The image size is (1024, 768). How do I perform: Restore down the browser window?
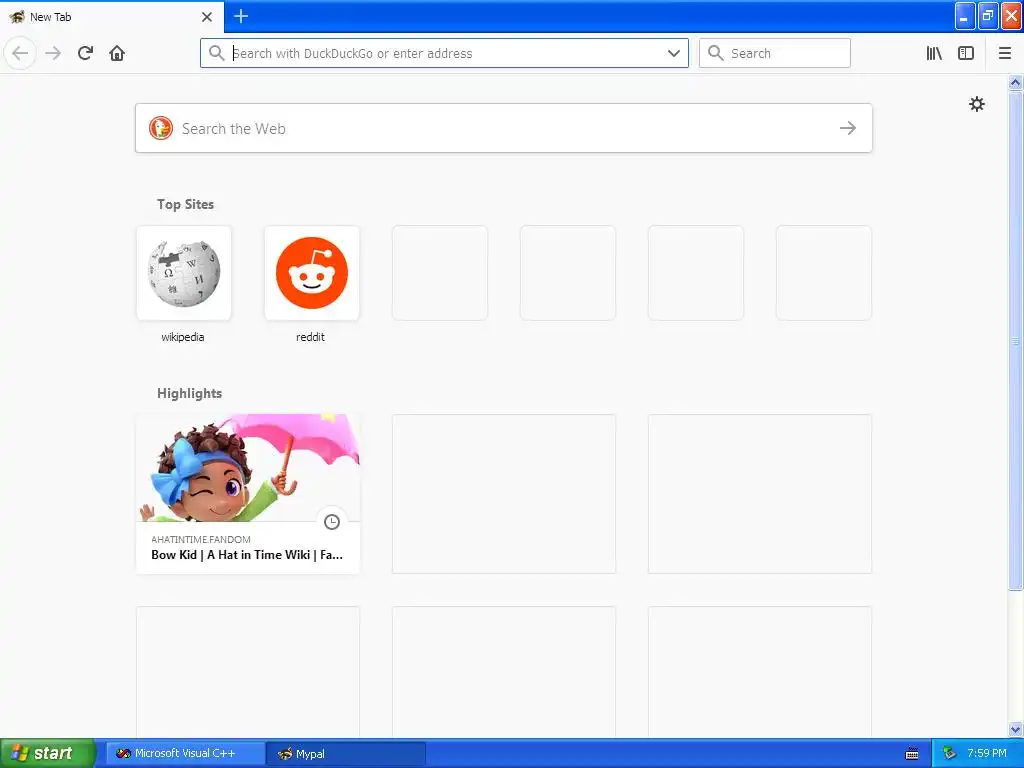point(988,16)
